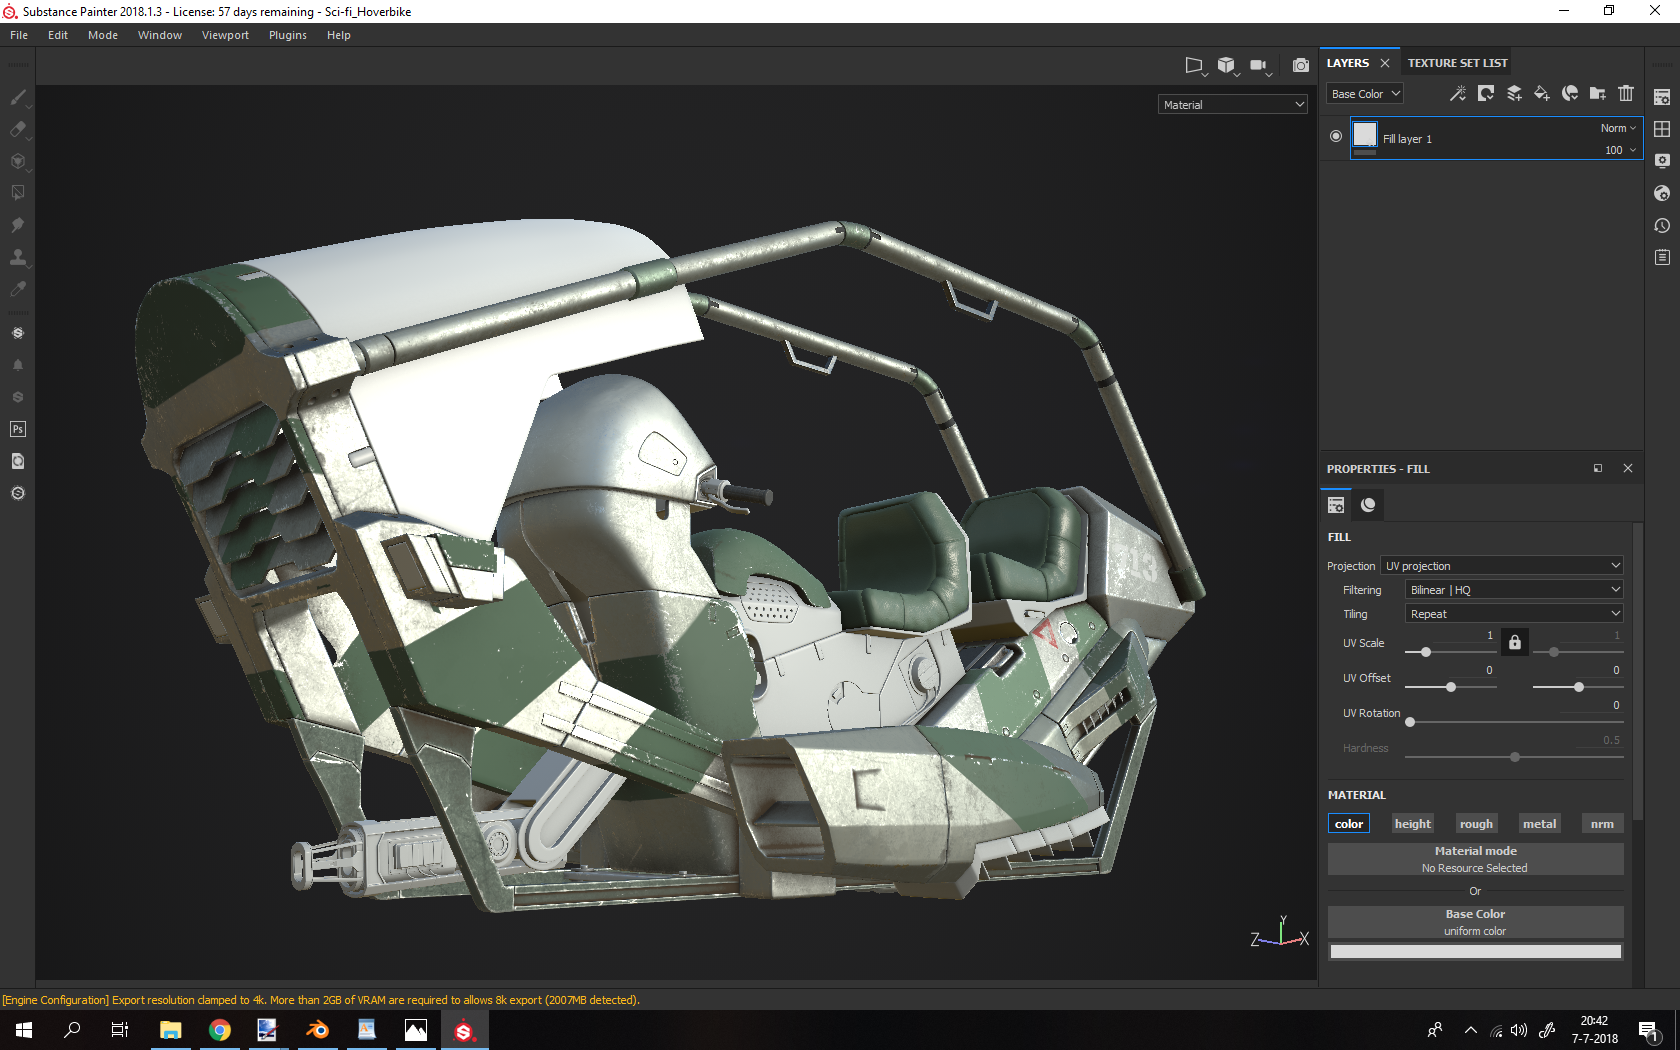Toggle the height material channel

pos(1412,824)
